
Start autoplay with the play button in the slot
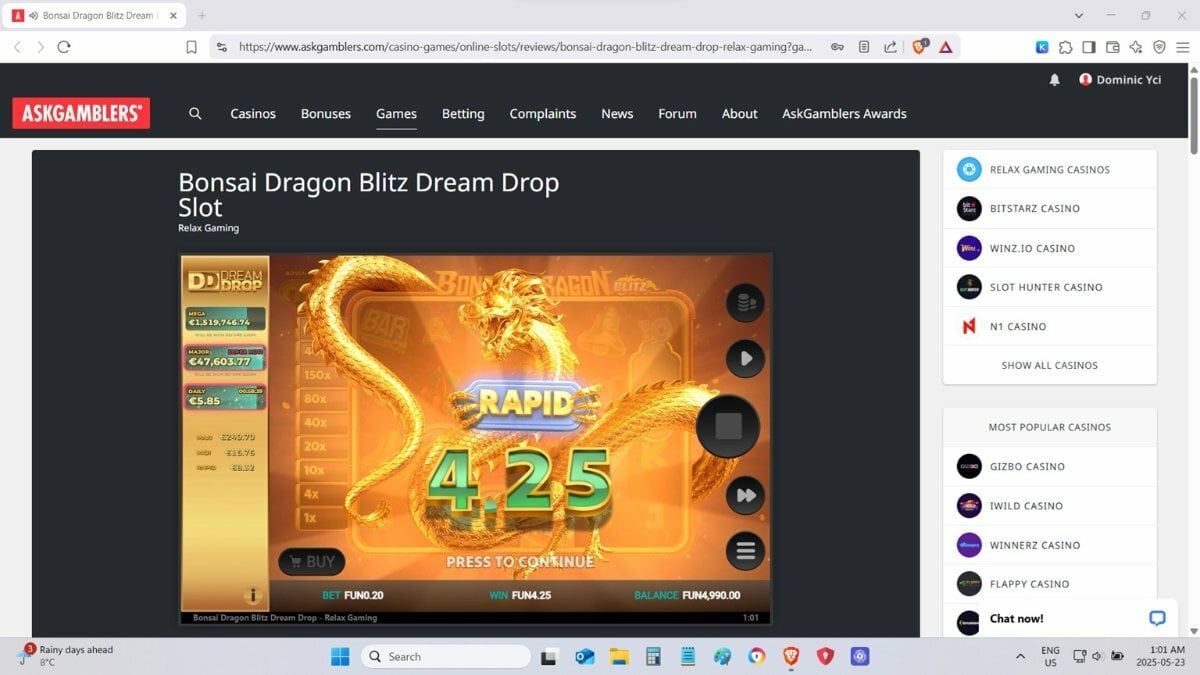point(745,358)
